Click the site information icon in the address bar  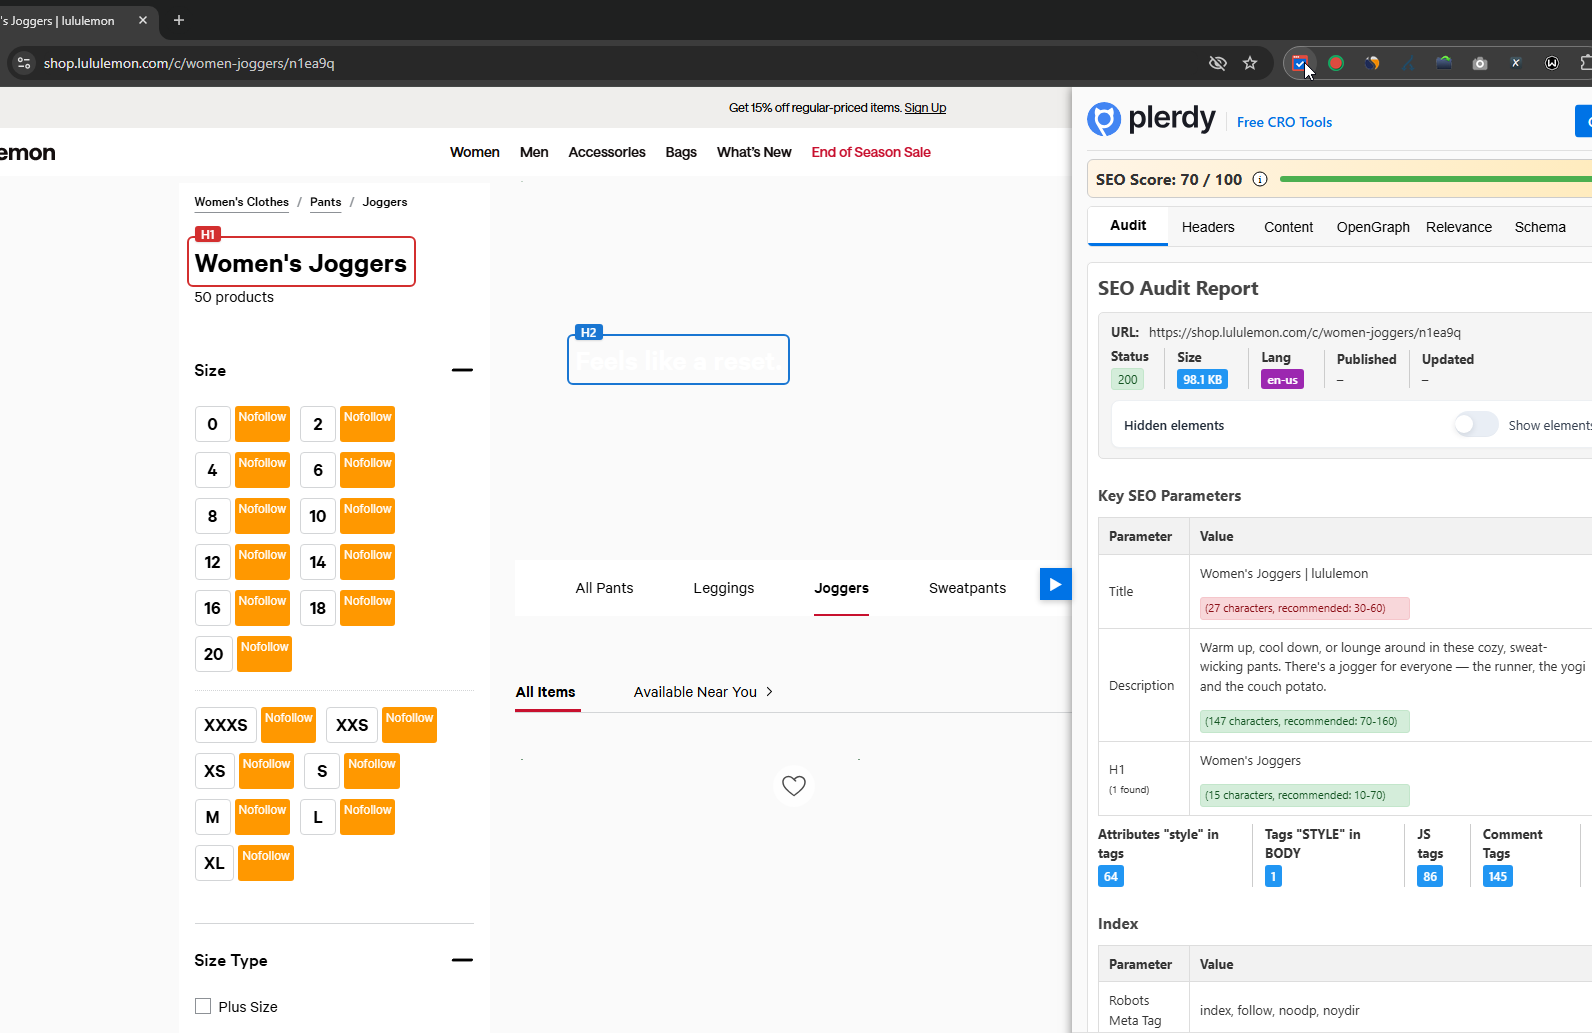(x=24, y=63)
